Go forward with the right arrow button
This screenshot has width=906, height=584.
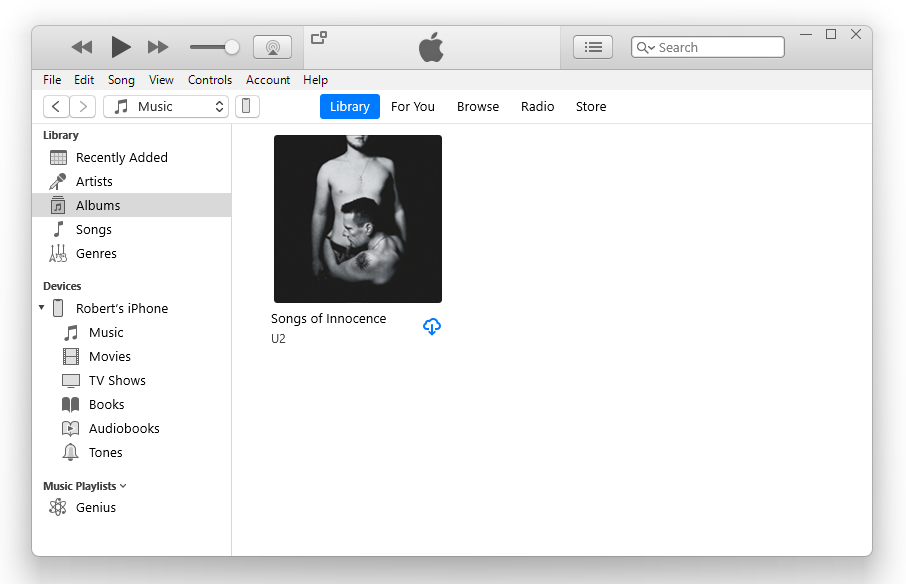pos(83,107)
